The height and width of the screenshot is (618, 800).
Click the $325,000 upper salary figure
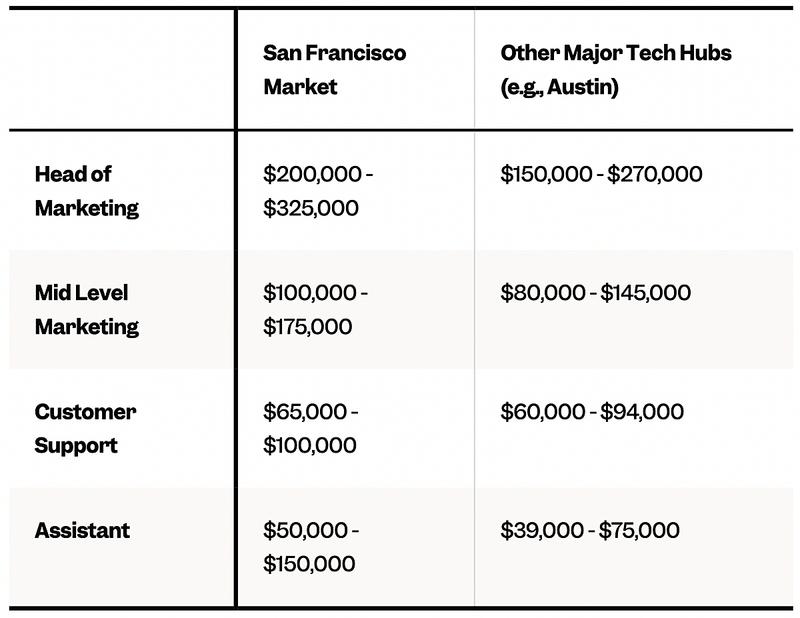pyautogui.click(x=311, y=208)
